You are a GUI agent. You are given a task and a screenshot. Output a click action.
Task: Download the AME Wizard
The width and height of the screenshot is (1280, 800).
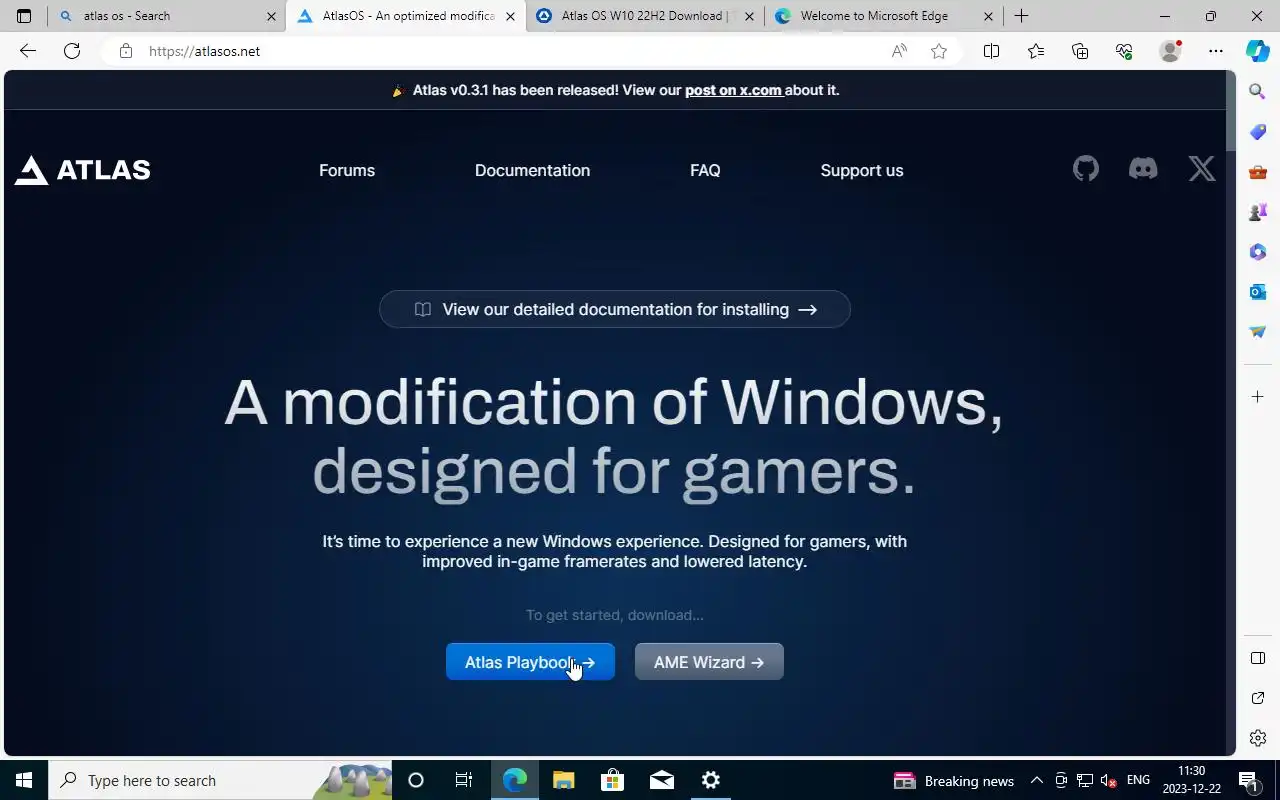[x=709, y=662]
